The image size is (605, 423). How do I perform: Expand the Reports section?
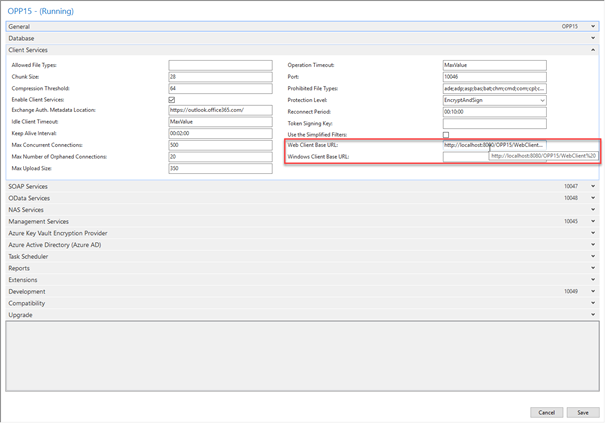click(593, 268)
